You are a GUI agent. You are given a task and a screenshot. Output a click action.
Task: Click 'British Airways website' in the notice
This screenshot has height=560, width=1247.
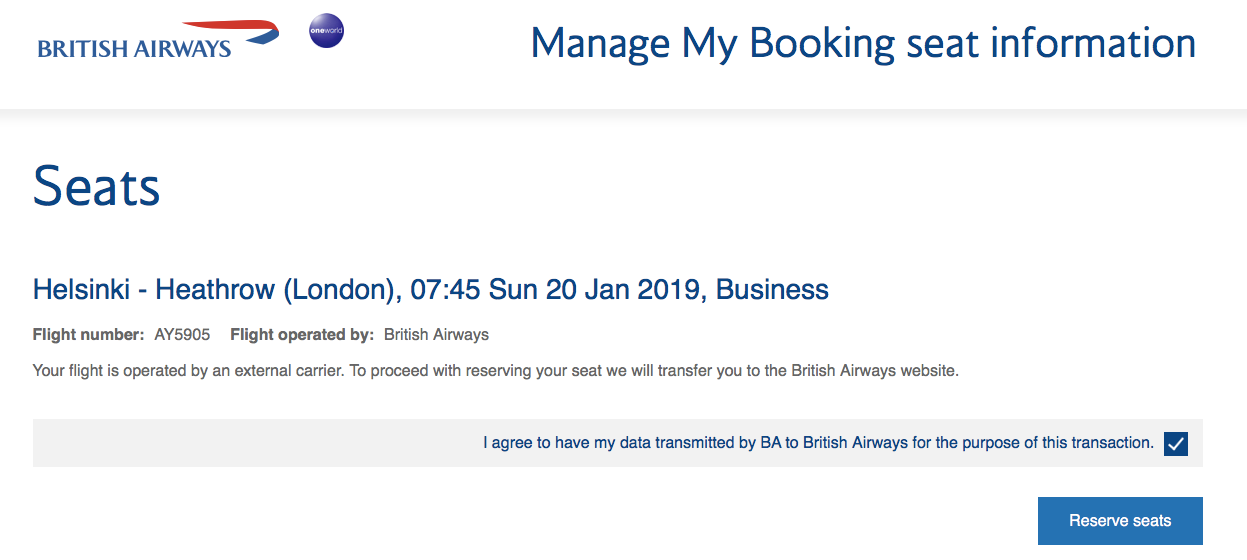coord(875,371)
